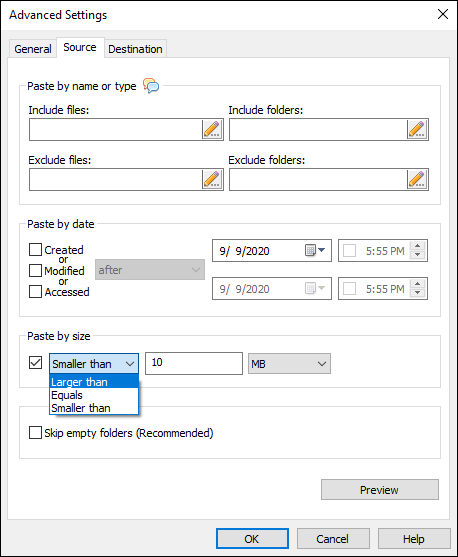Viewport: 458px width, 557px height.
Task: Decrease the second time field with down arrow
Action: [418, 293]
